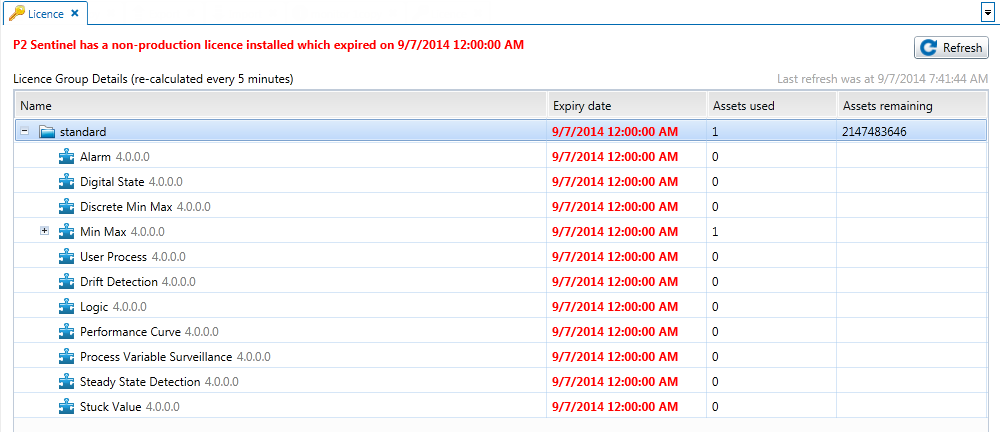Click the Refresh button
The image size is (1001, 432).
[x=951, y=48]
